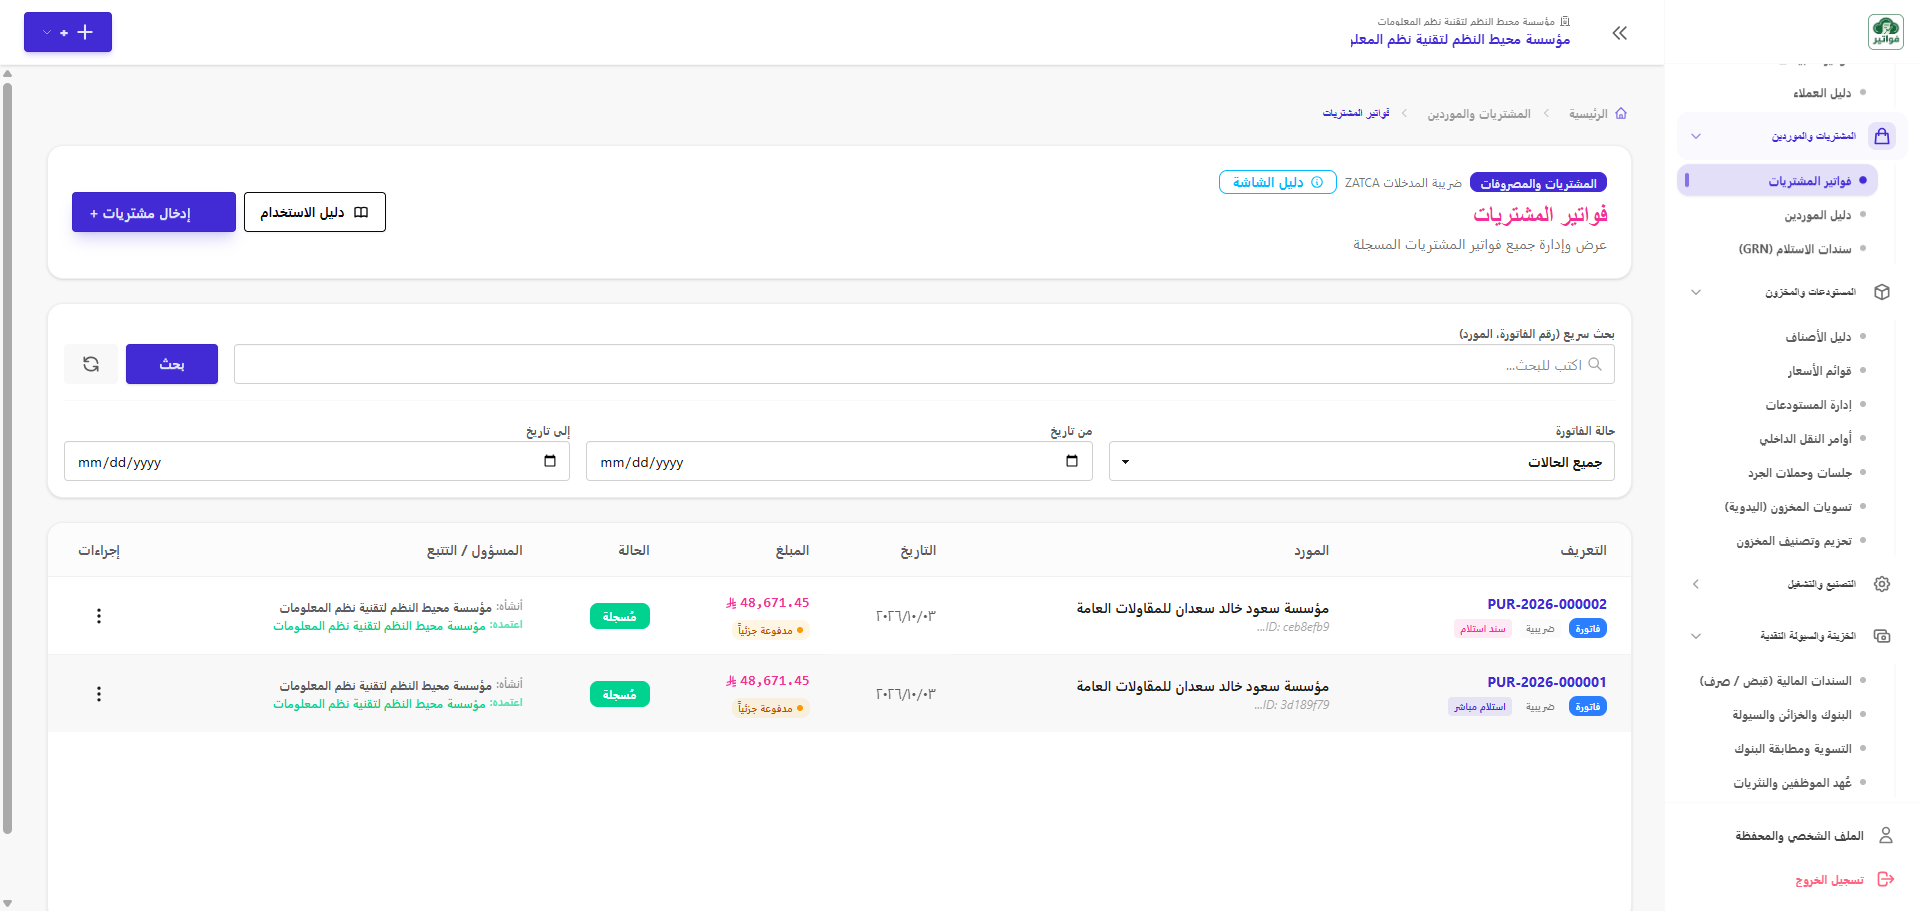Open سندات الاستلام (GRN) in sidebar
This screenshot has width=1920, height=911.
[1795, 249]
